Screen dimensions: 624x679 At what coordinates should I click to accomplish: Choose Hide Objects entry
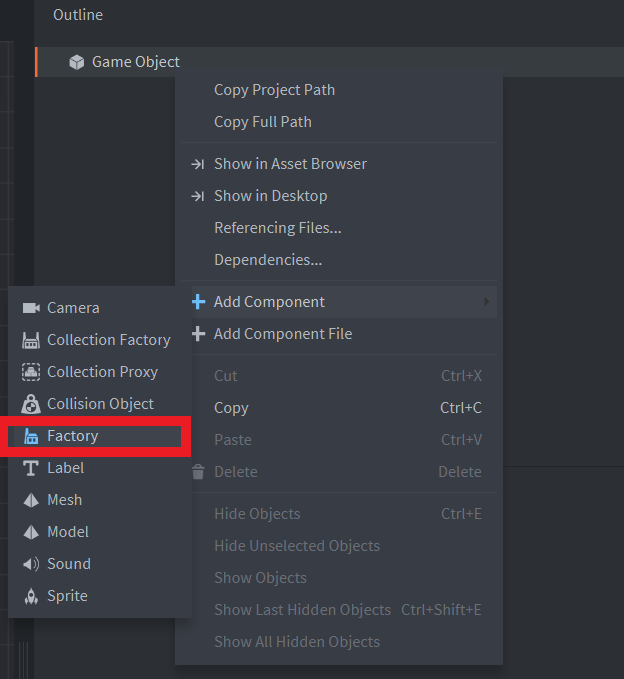pyautogui.click(x=339, y=514)
